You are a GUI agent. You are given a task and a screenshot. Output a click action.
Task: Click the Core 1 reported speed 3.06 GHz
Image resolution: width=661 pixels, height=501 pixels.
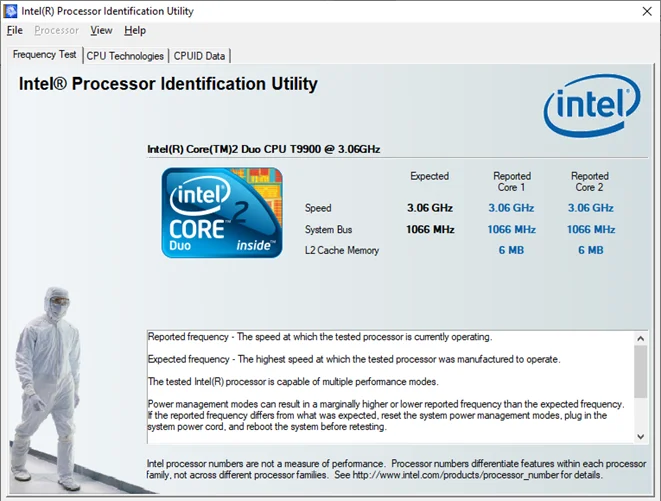511,208
